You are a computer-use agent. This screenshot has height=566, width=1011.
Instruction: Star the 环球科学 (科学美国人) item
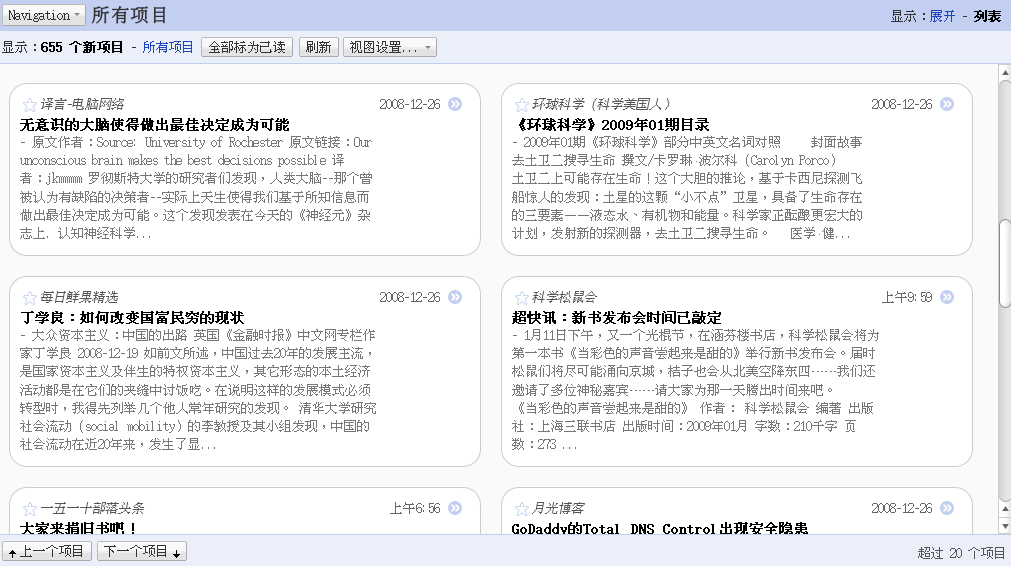522,104
